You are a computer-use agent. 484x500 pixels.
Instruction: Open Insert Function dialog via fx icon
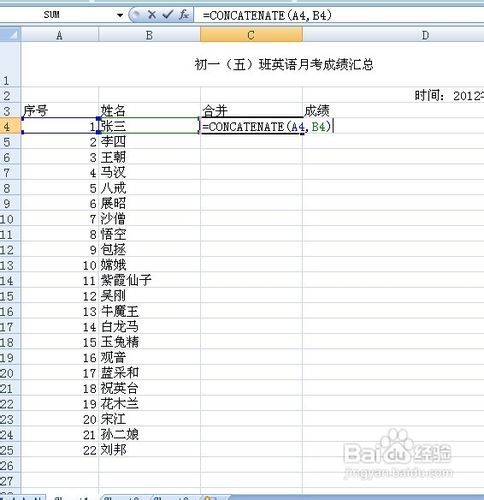pyautogui.click(x=184, y=14)
